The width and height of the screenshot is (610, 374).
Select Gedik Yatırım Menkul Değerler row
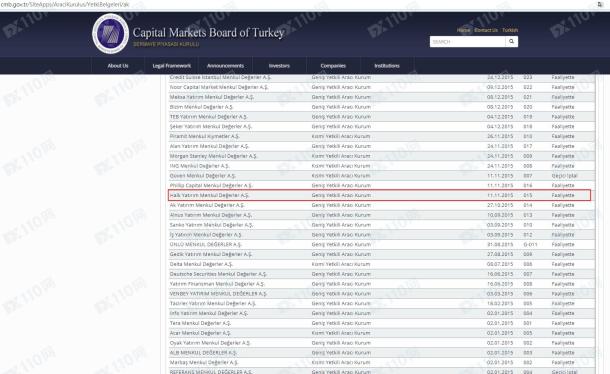382,254
